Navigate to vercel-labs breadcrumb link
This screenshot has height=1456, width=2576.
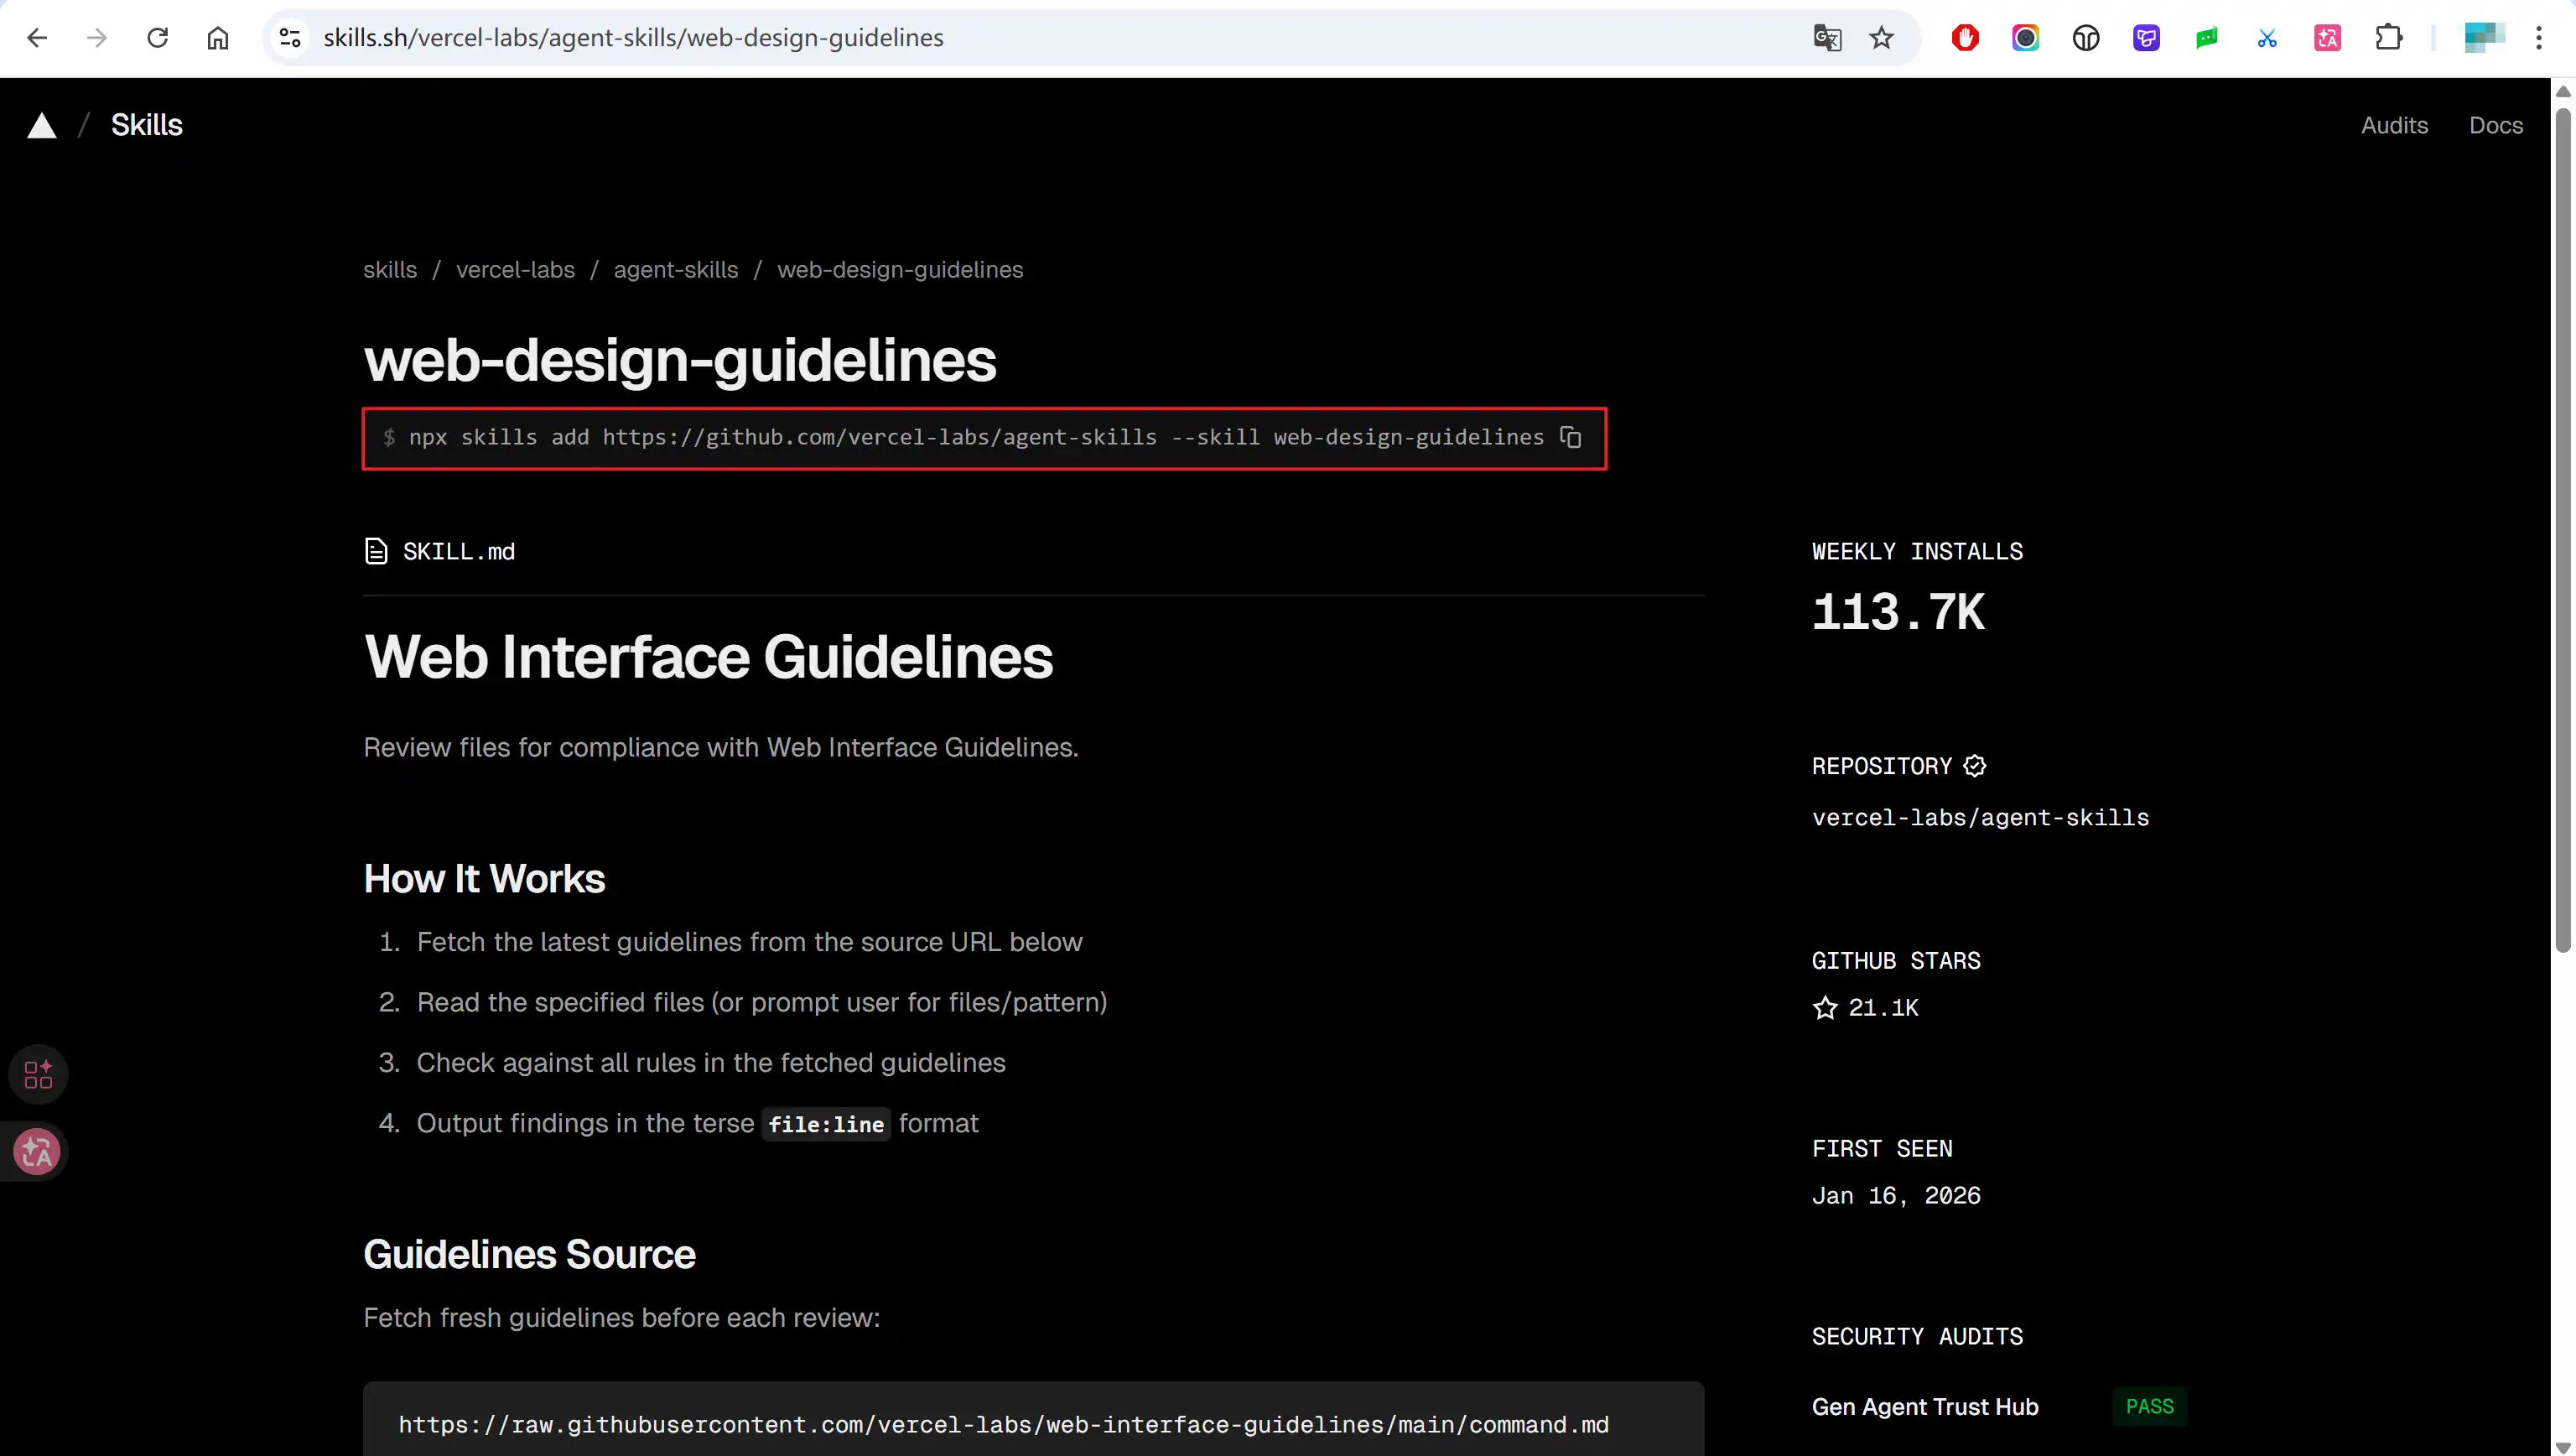tap(515, 270)
